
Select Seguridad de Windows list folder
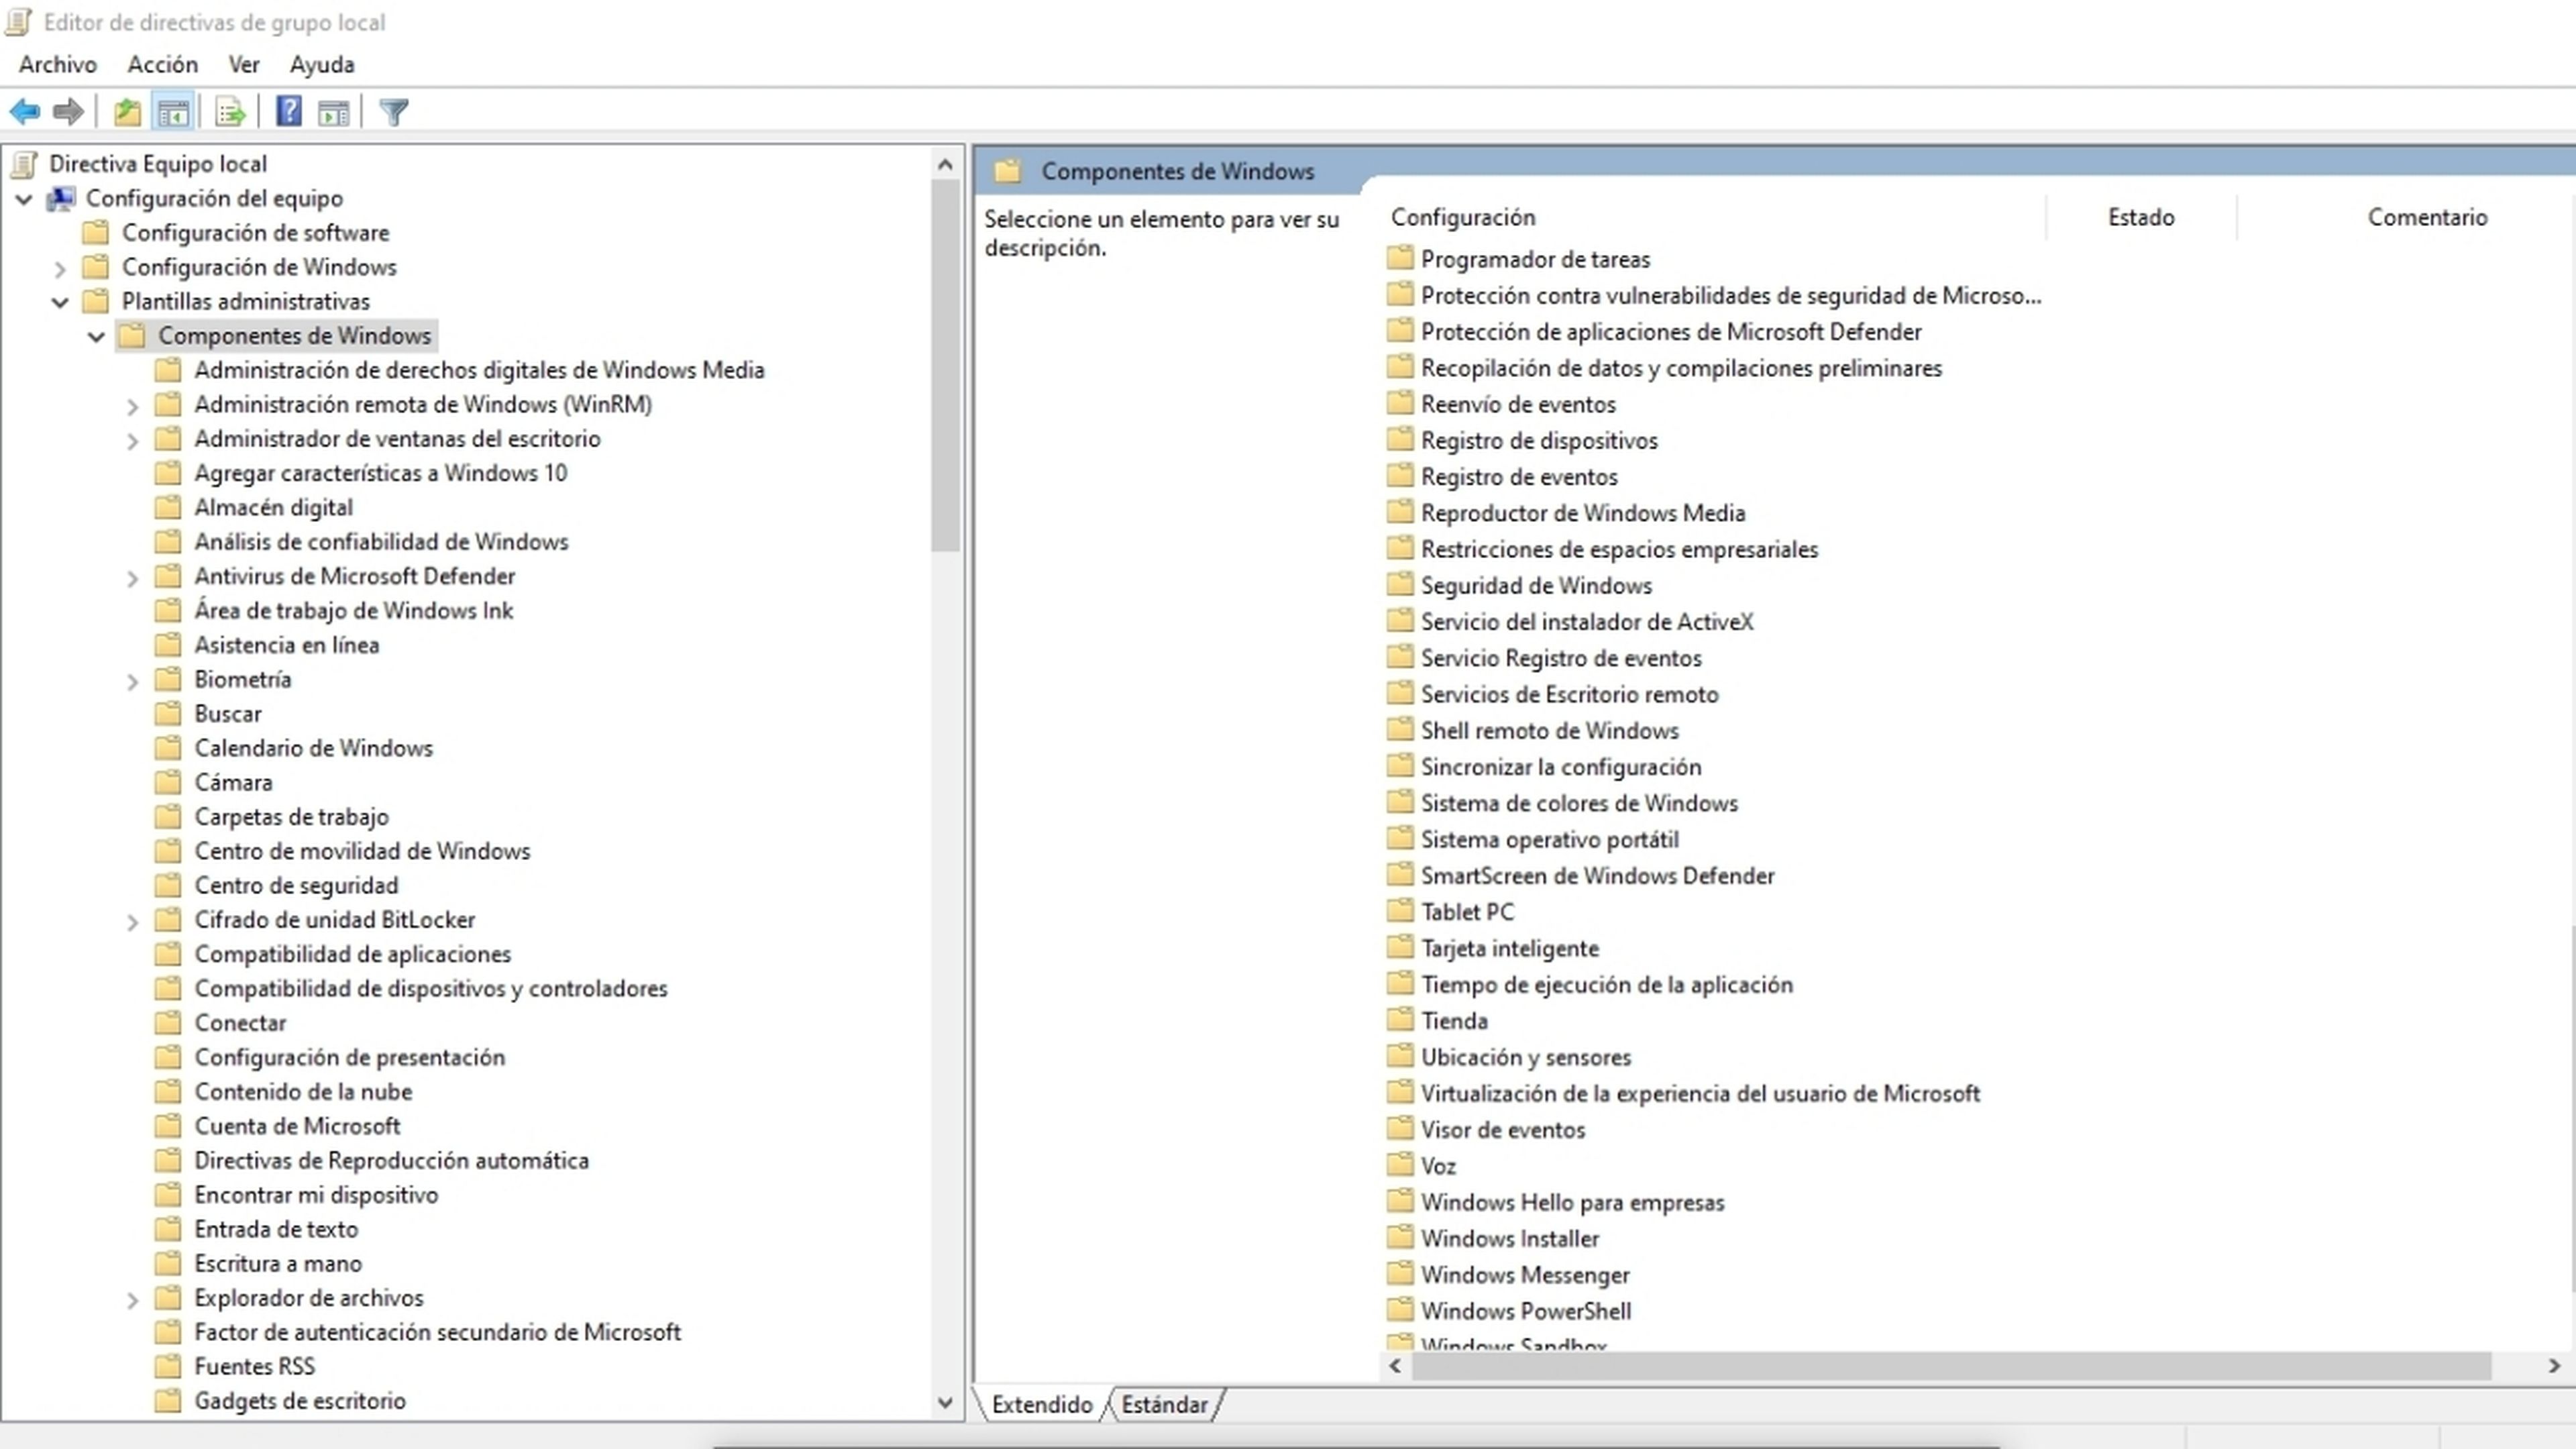pos(1536,585)
